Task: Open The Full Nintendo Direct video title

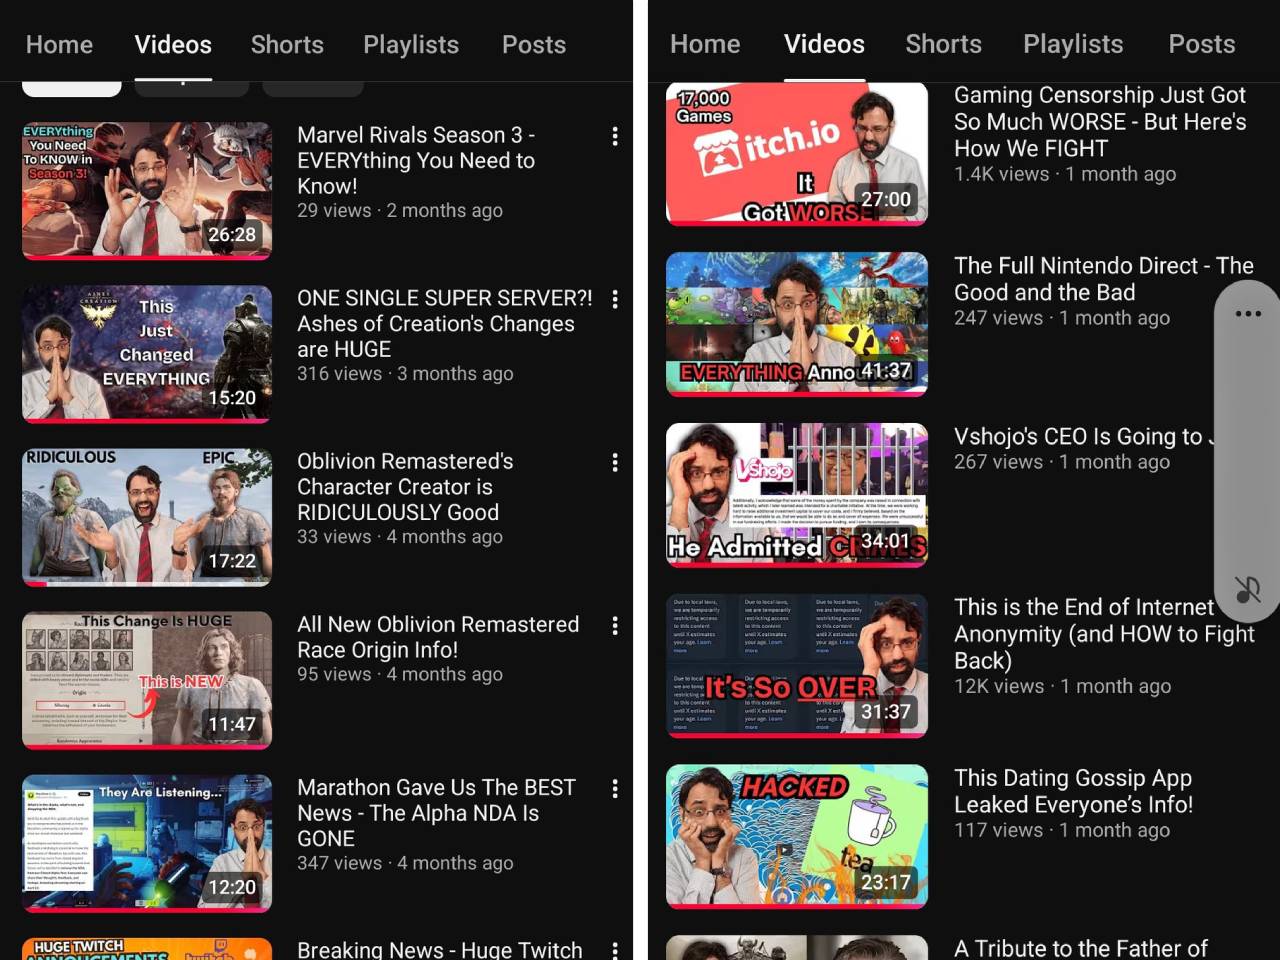Action: pos(1103,279)
